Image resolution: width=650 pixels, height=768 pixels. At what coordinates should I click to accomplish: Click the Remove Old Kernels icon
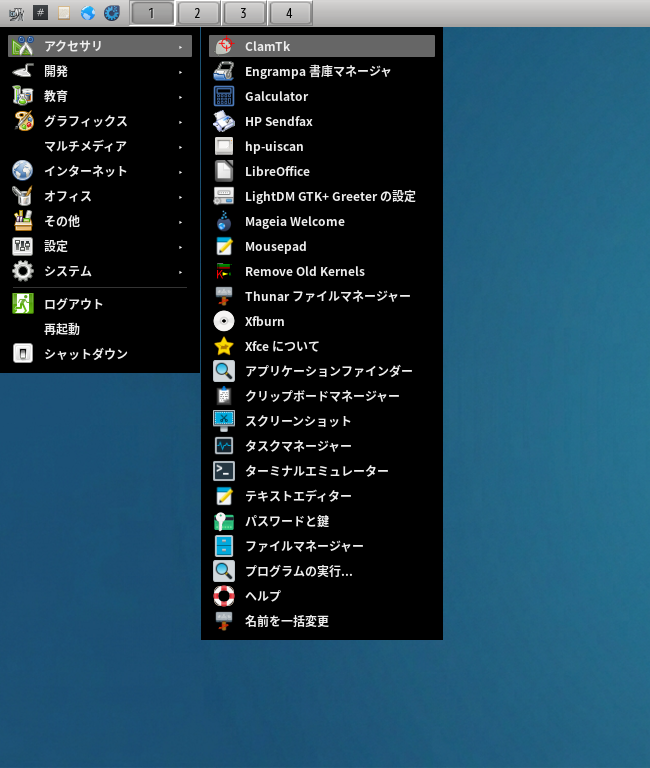pos(224,271)
